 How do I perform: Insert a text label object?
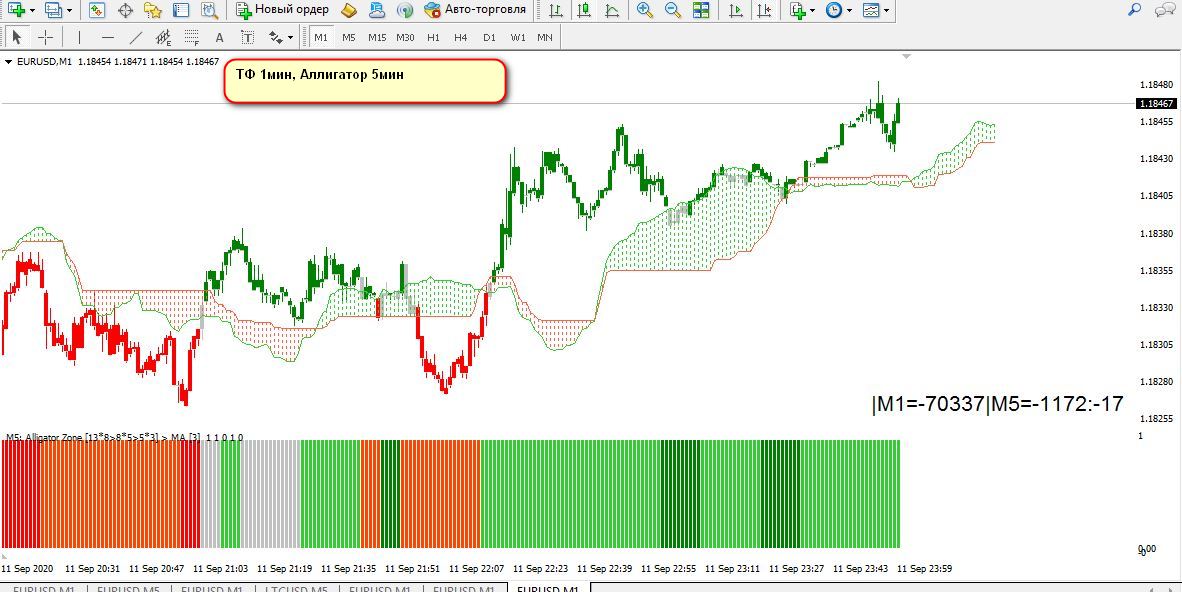pyautogui.click(x=247, y=37)
